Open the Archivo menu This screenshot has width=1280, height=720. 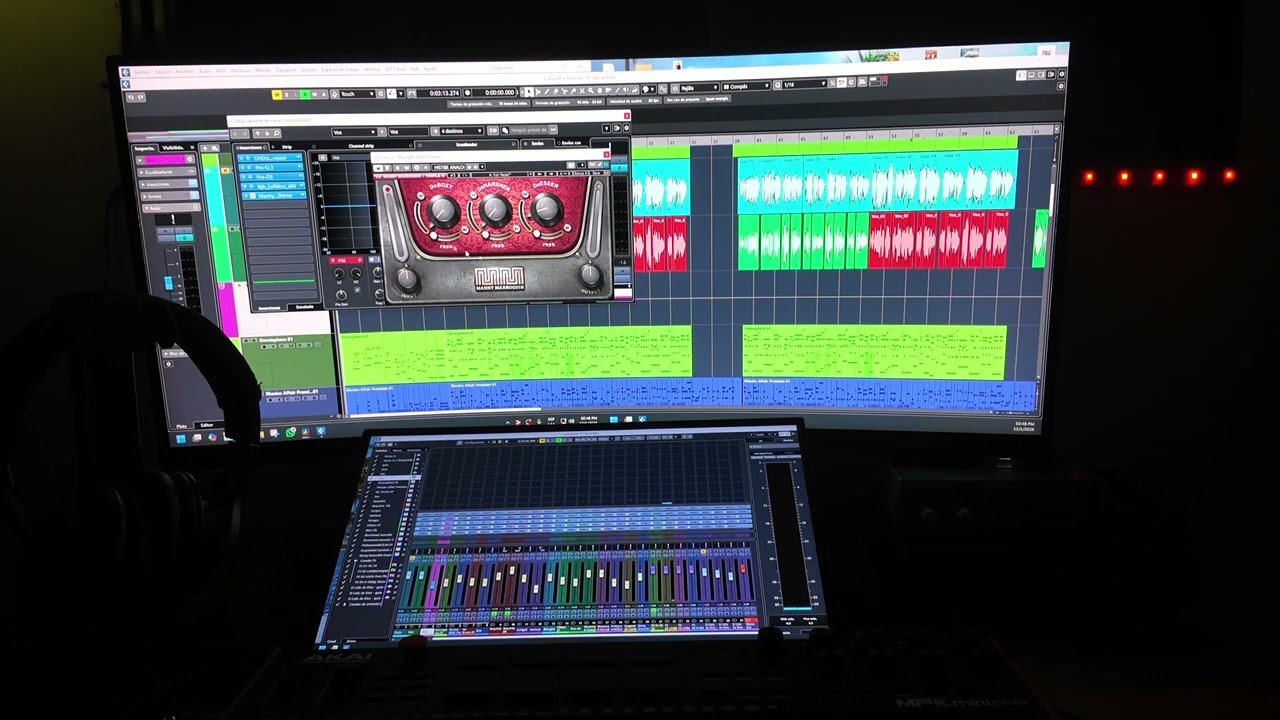coord(142,72)
